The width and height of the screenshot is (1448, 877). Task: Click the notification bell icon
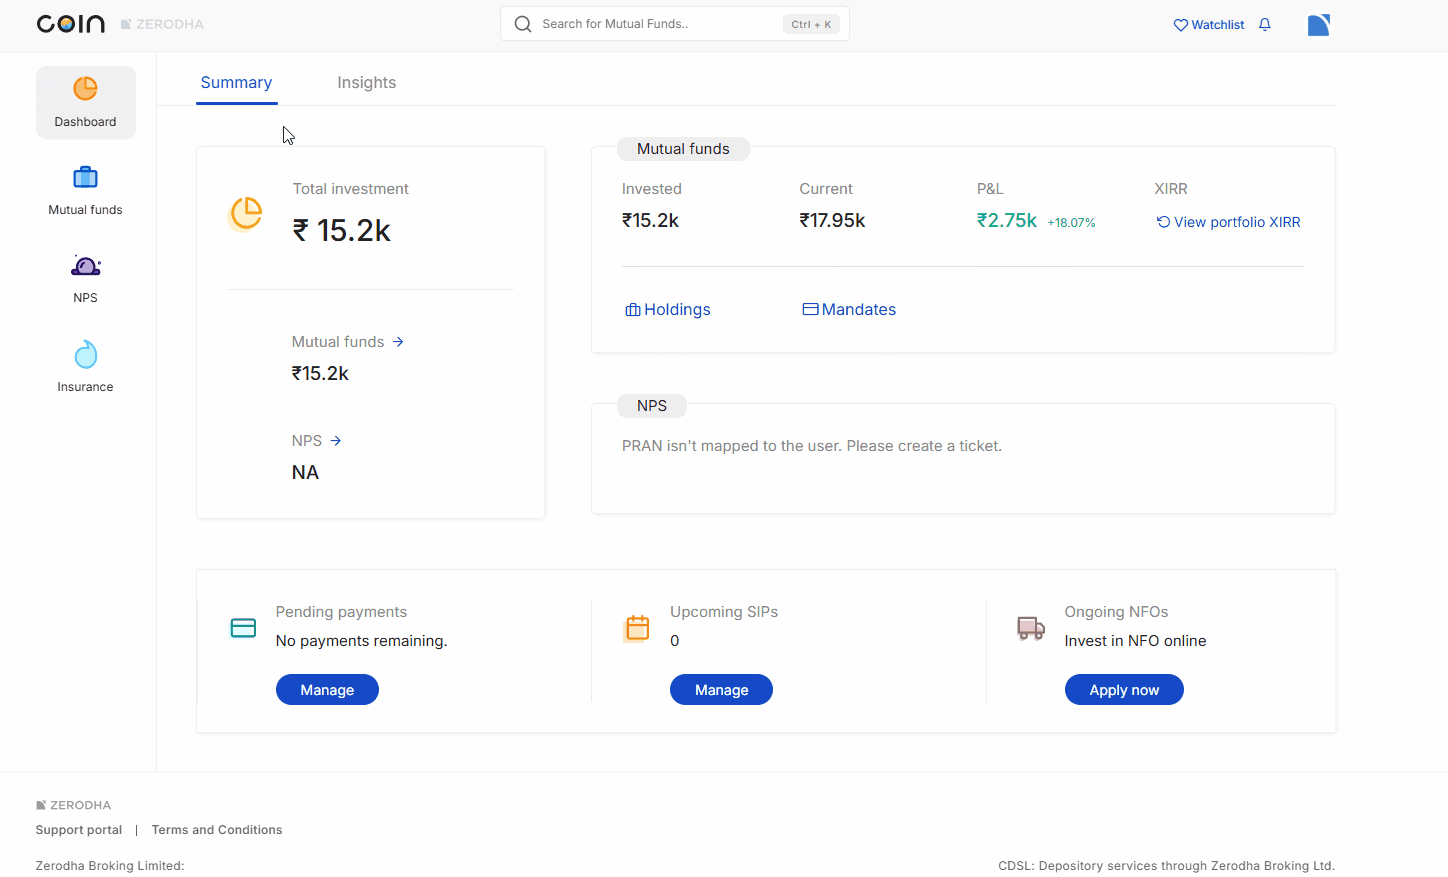pyautogui.click(x=1265, y=24)
